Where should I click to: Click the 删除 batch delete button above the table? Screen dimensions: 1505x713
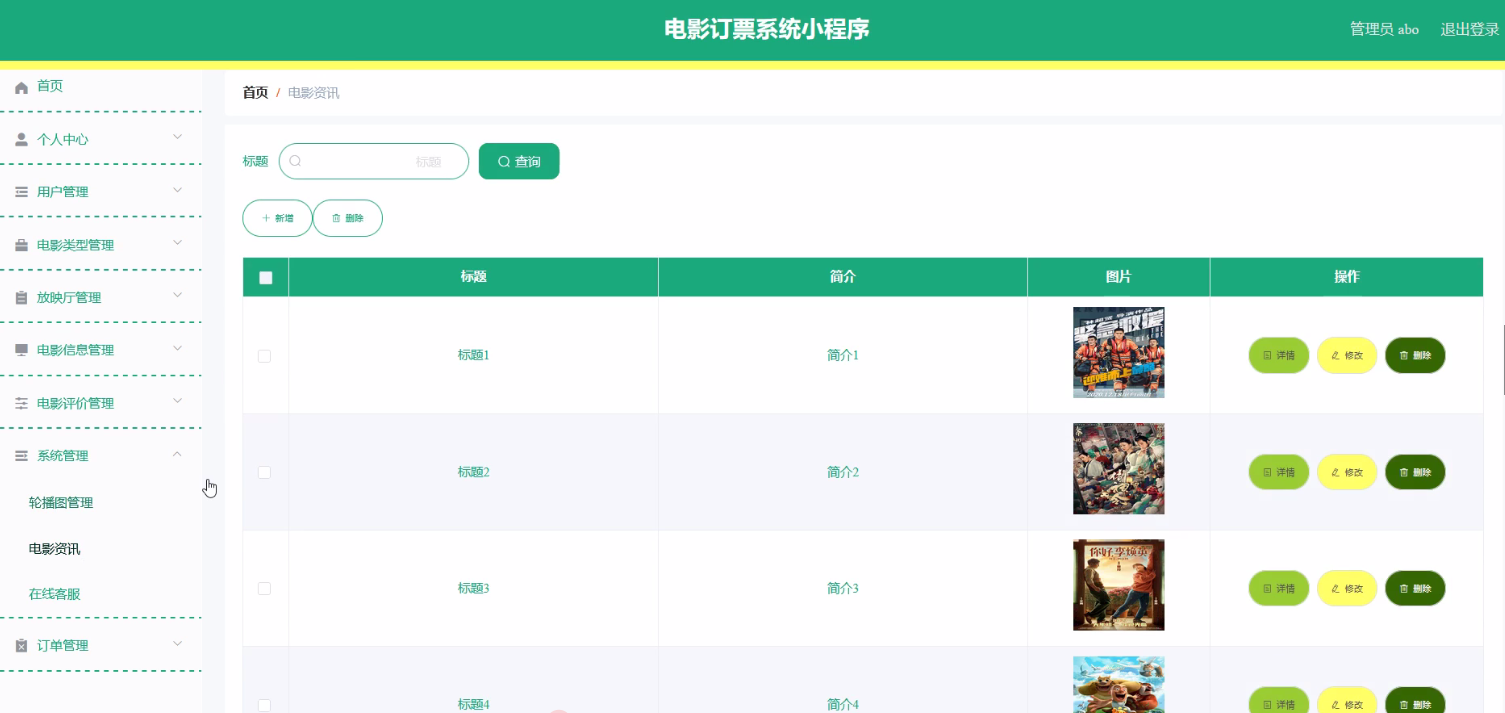[x=348, y=218]
